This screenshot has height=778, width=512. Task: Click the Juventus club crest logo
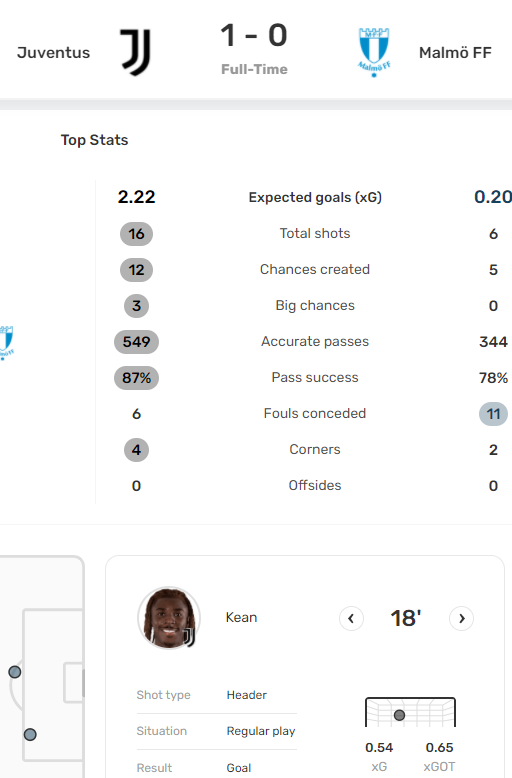pos(135,52)
